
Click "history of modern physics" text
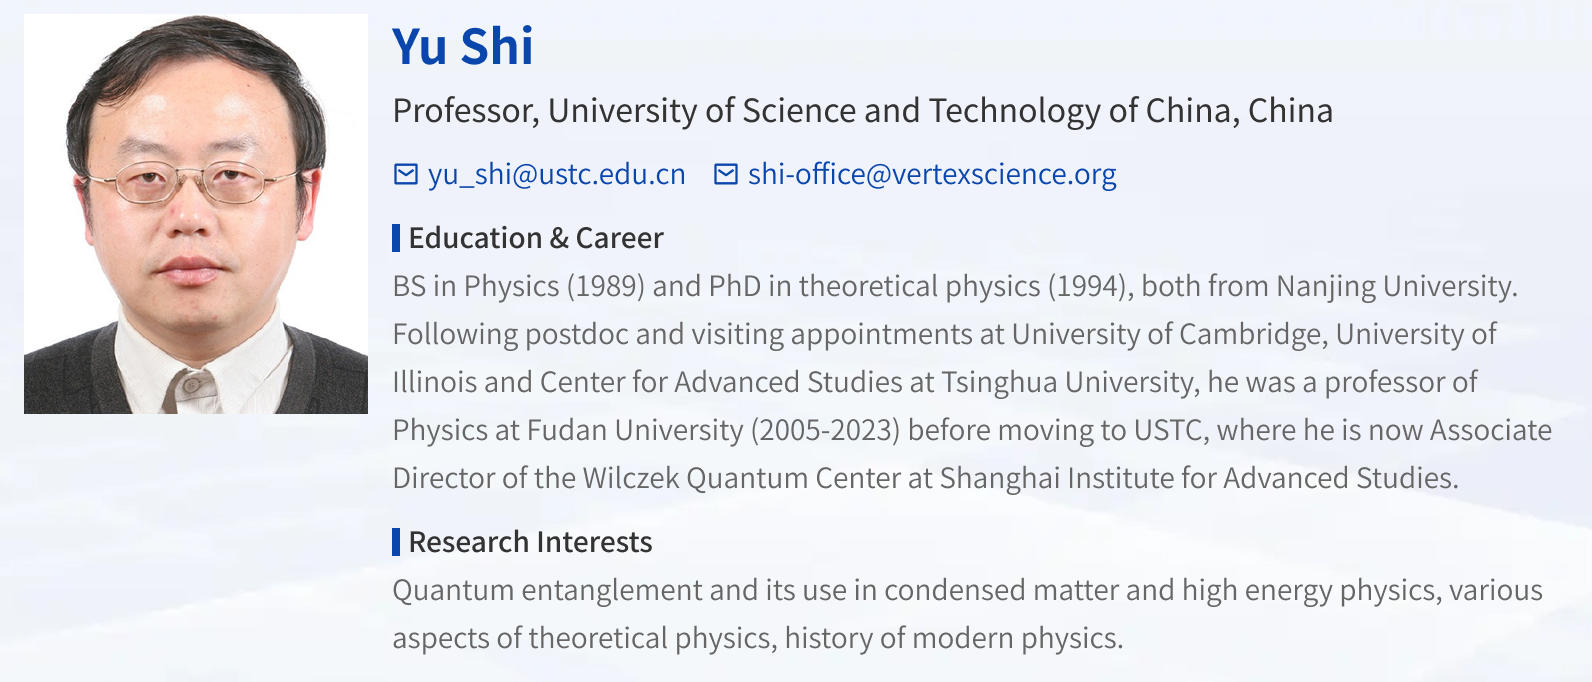tap(953, 638)
